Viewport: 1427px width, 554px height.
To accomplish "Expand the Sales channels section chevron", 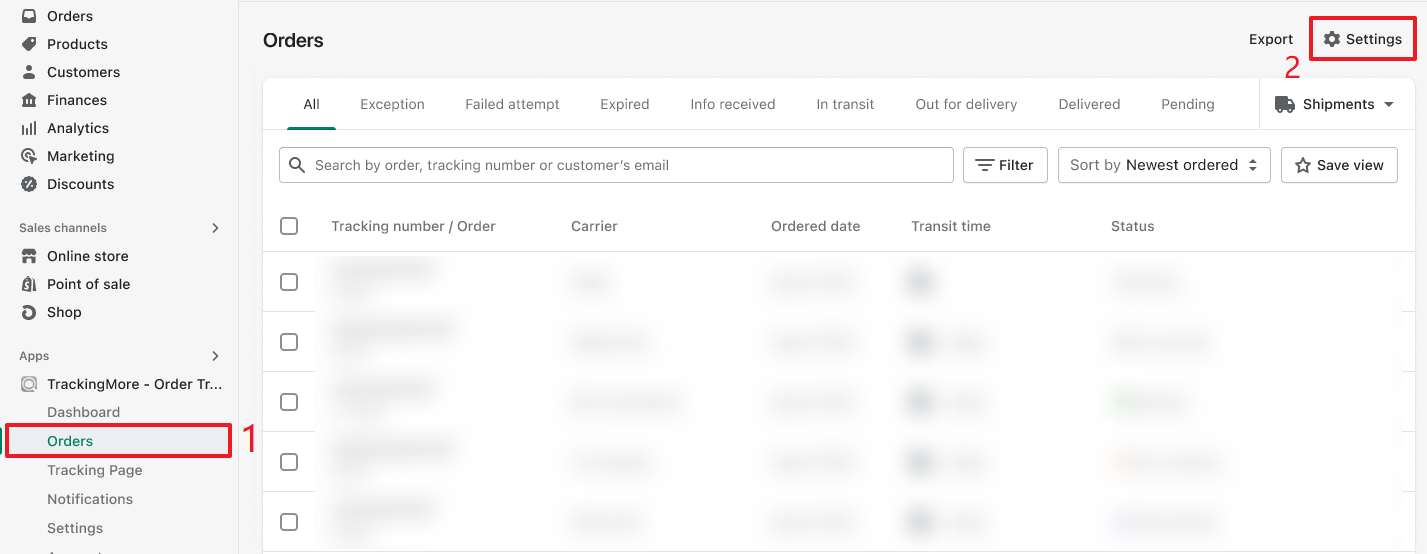I will point(215,228).
